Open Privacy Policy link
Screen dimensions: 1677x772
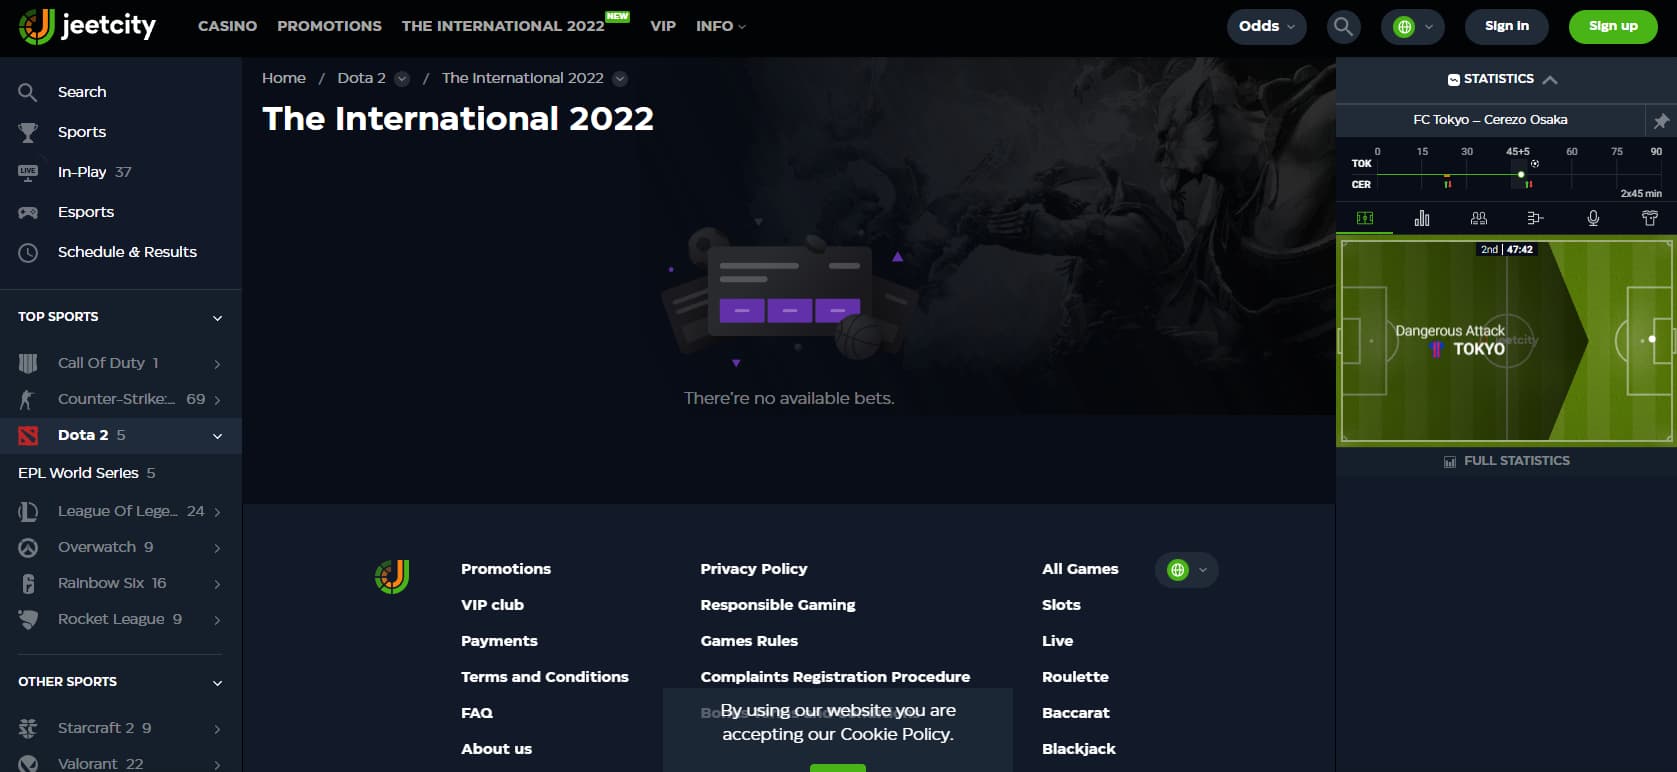[x=754, y=569]
